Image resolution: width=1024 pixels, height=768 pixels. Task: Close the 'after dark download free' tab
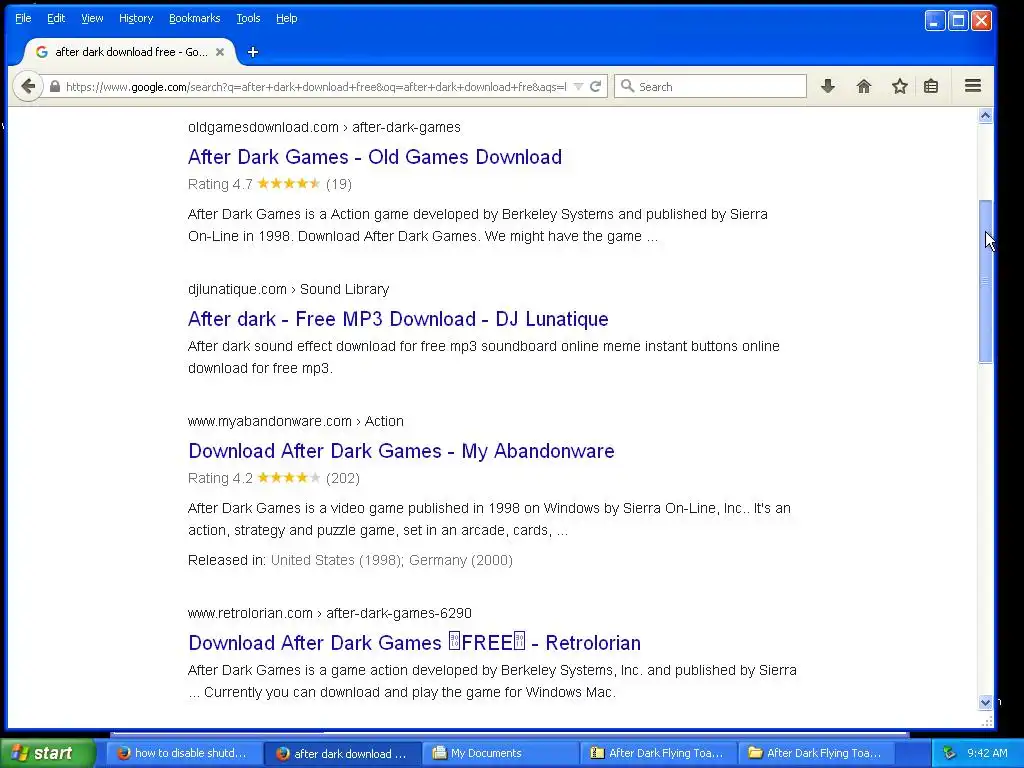pyautogui.click(x=220, y=52)
